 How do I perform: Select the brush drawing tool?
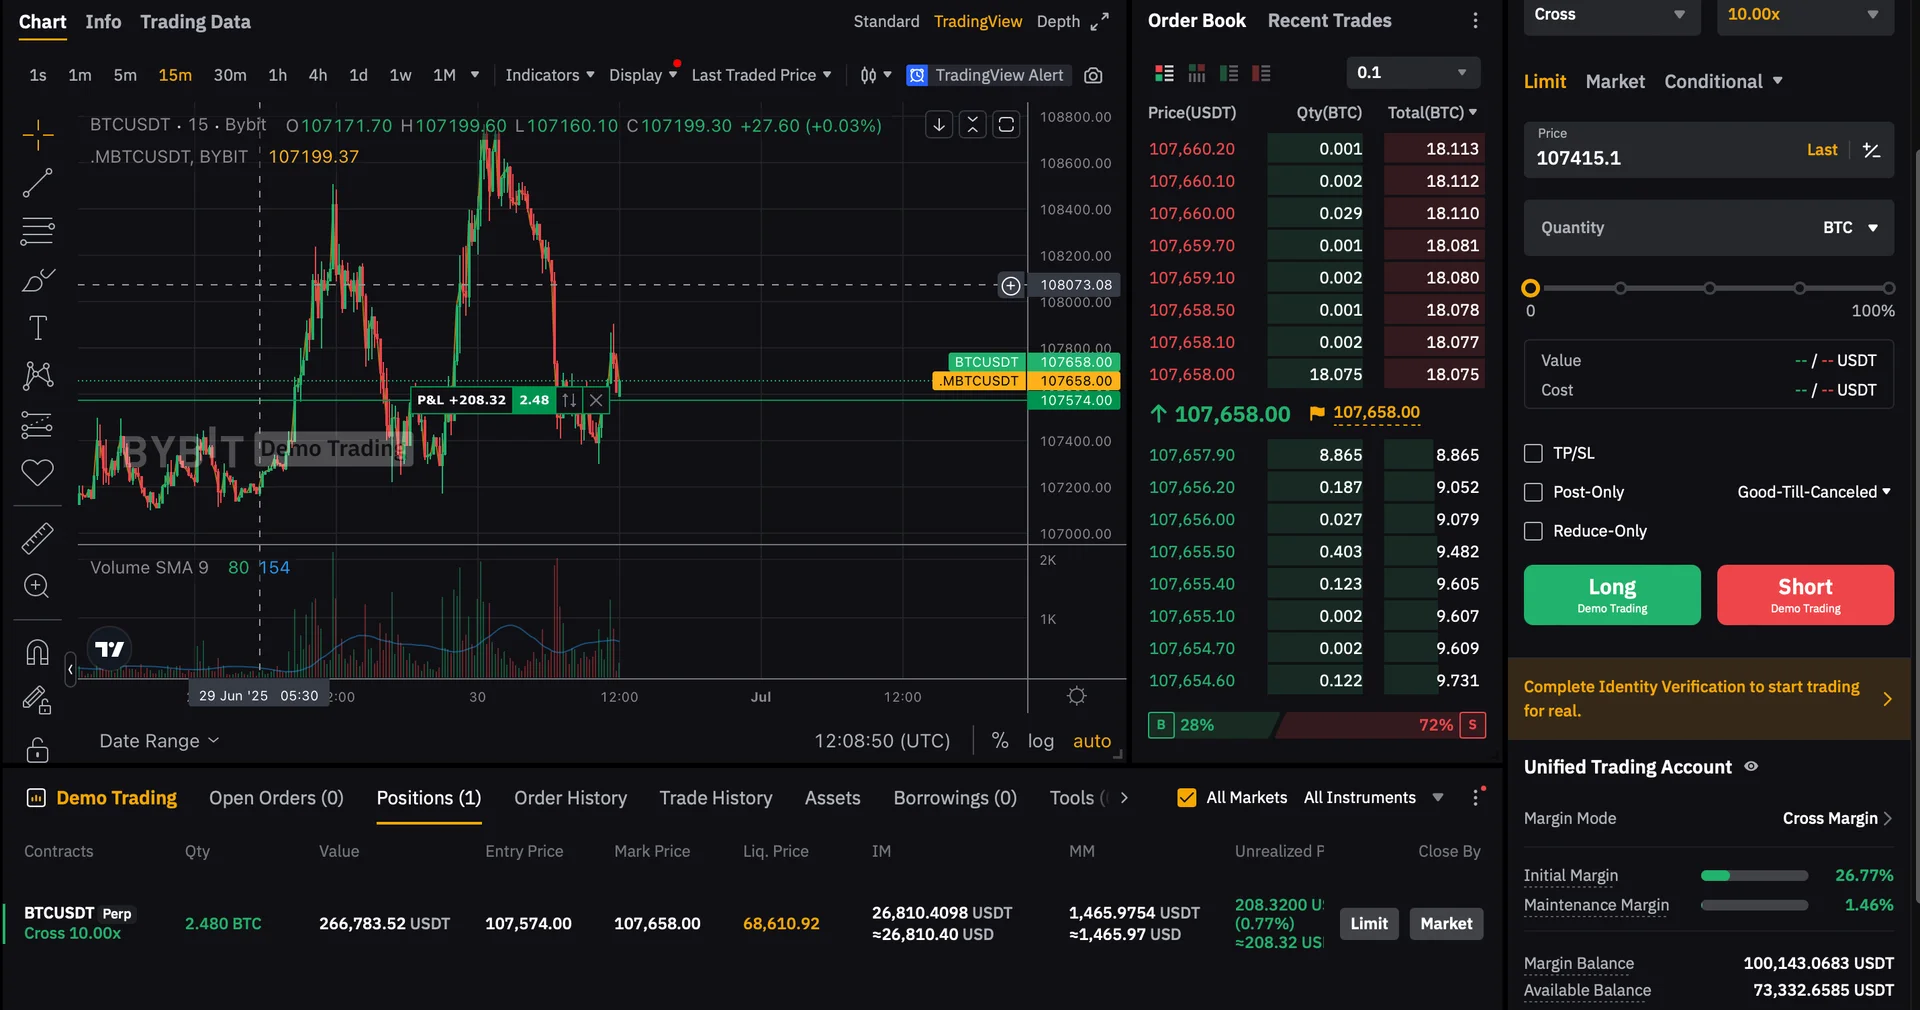tap(37, 280)
